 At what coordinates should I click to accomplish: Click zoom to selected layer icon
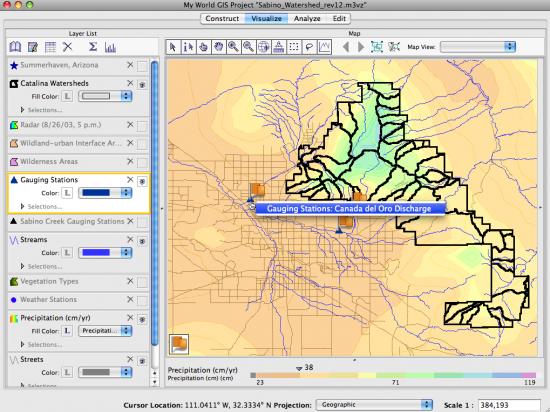tap(377, 47)
